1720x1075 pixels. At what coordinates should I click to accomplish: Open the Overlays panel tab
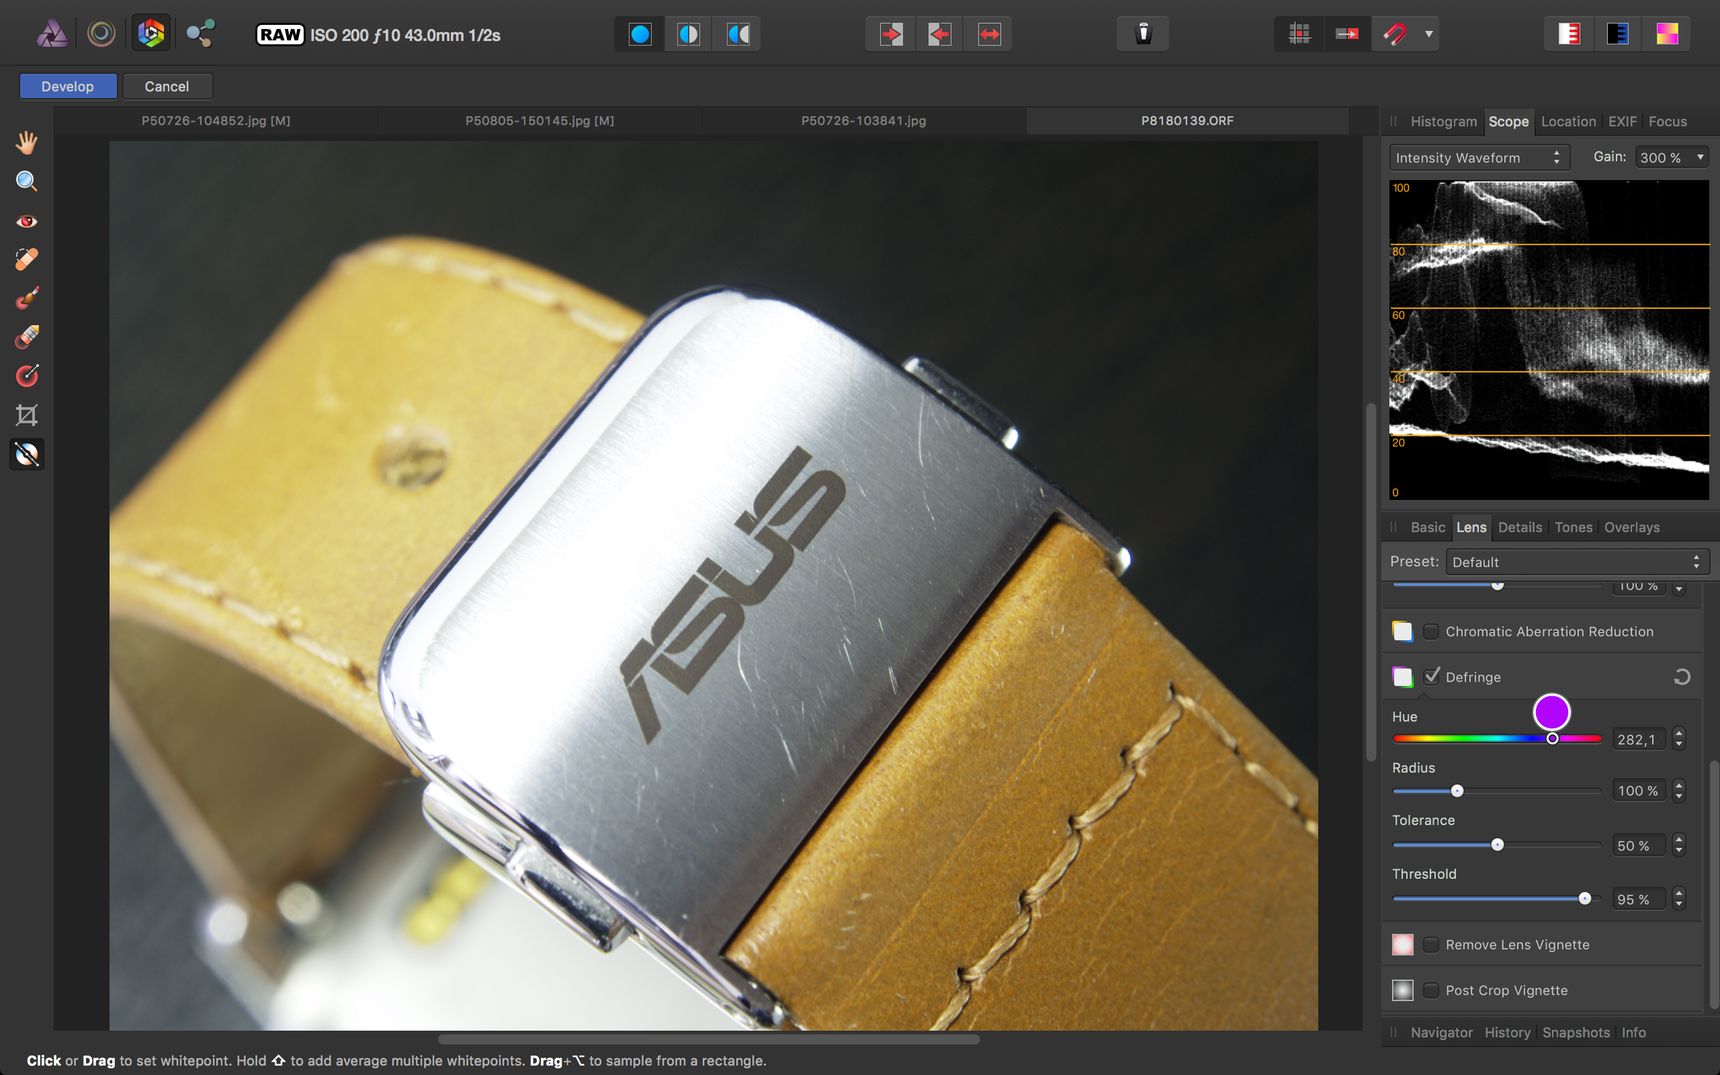click(1632, 527)
